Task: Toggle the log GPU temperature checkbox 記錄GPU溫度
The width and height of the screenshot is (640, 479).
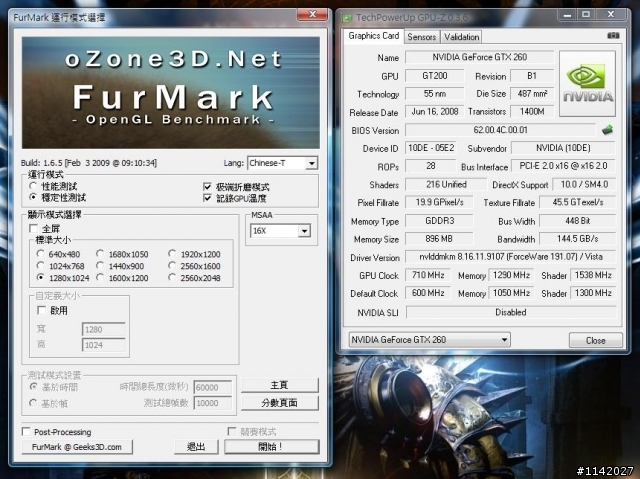Action: pos(207,198)
